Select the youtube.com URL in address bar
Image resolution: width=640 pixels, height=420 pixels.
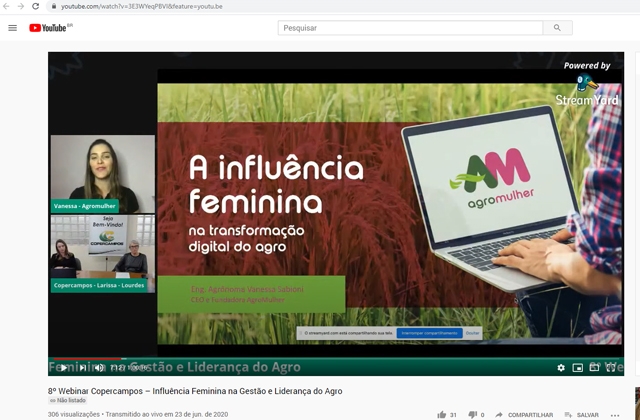(142, 7)
